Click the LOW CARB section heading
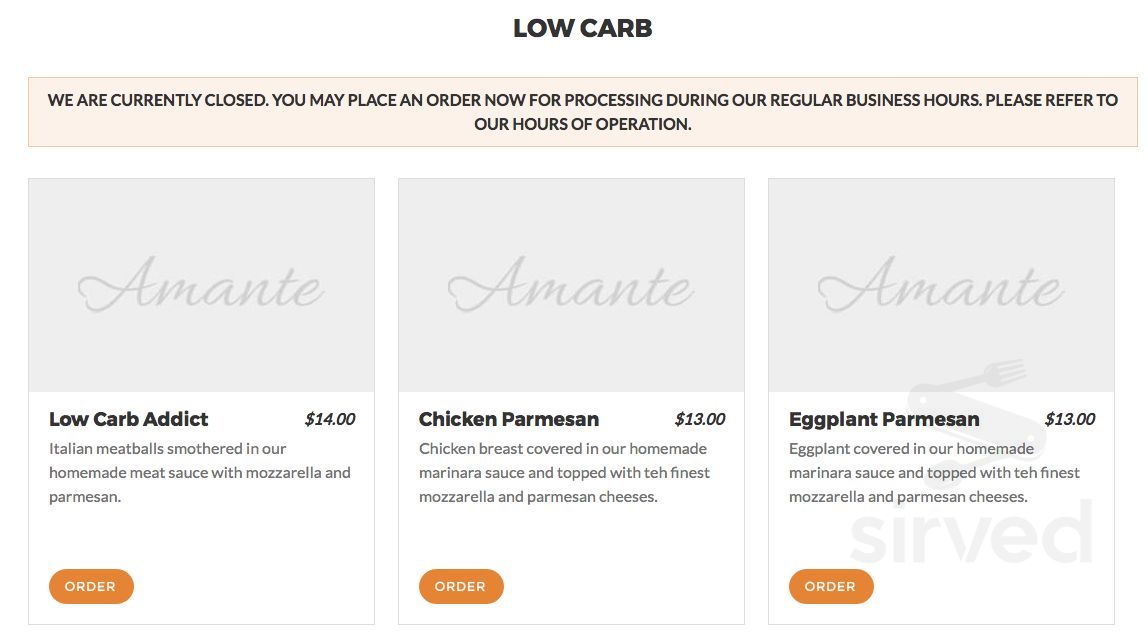 (582, 28)
